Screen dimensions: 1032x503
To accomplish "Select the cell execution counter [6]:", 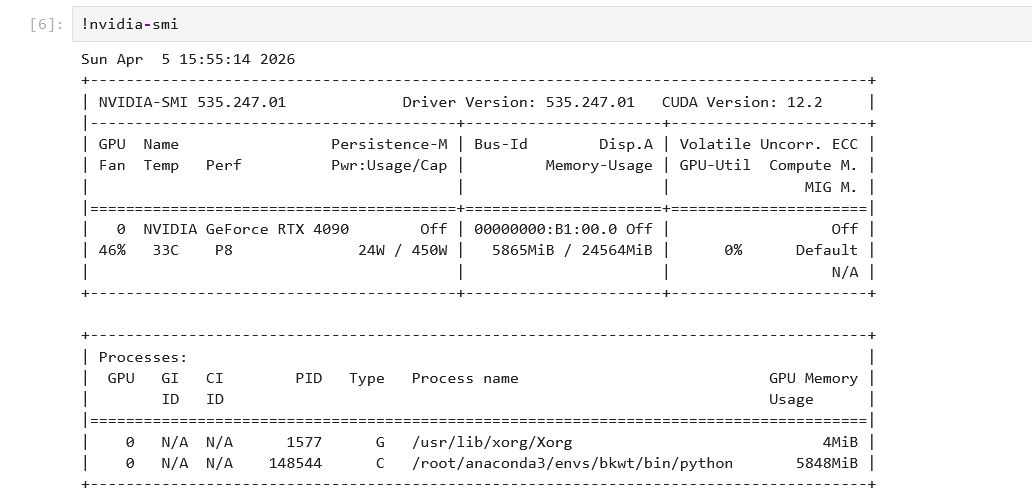I will [47, 25].
